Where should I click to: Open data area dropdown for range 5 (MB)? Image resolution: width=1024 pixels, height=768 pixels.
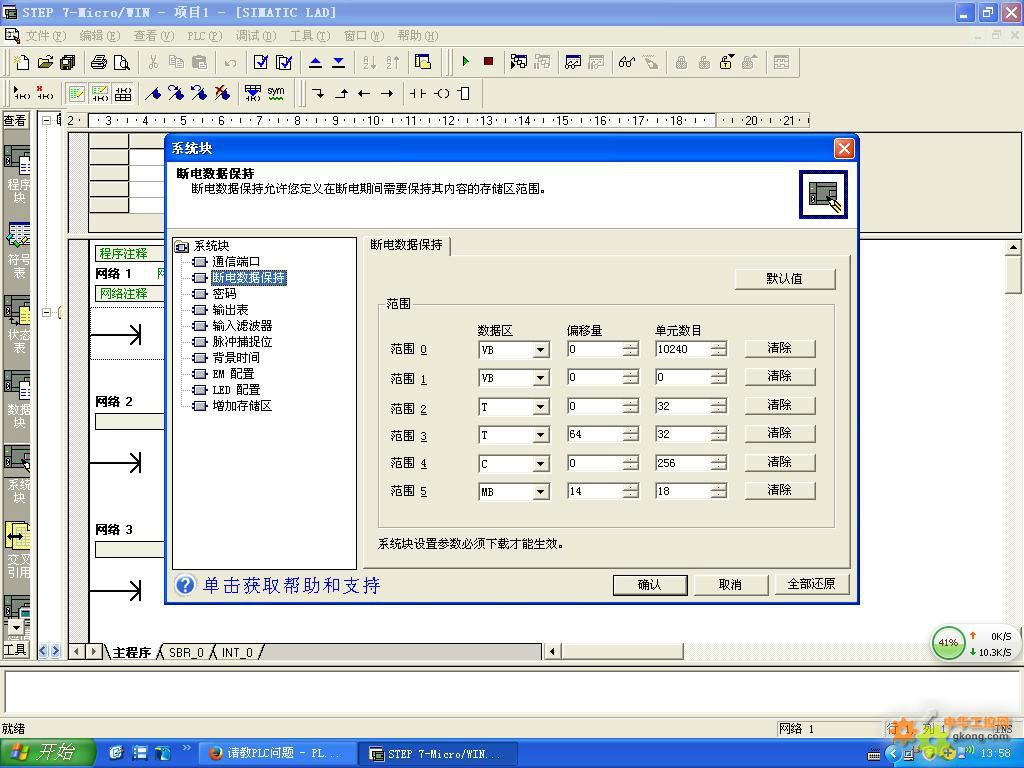pyautogui.click(x=541, y=492)
